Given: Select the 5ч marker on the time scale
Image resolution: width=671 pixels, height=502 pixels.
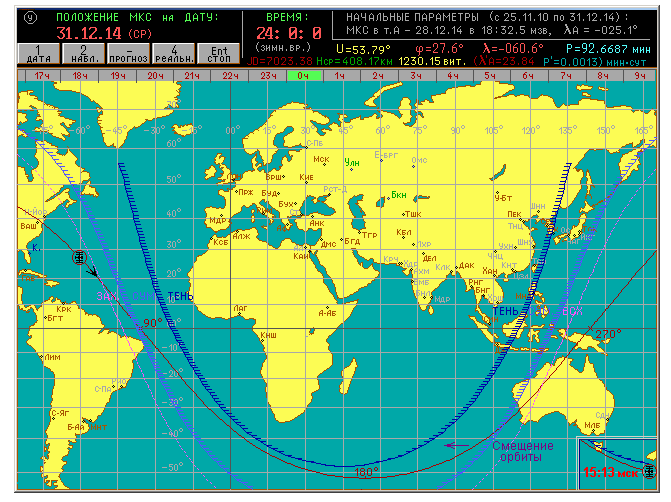Looking at the screenshot, I should point(490,76).
